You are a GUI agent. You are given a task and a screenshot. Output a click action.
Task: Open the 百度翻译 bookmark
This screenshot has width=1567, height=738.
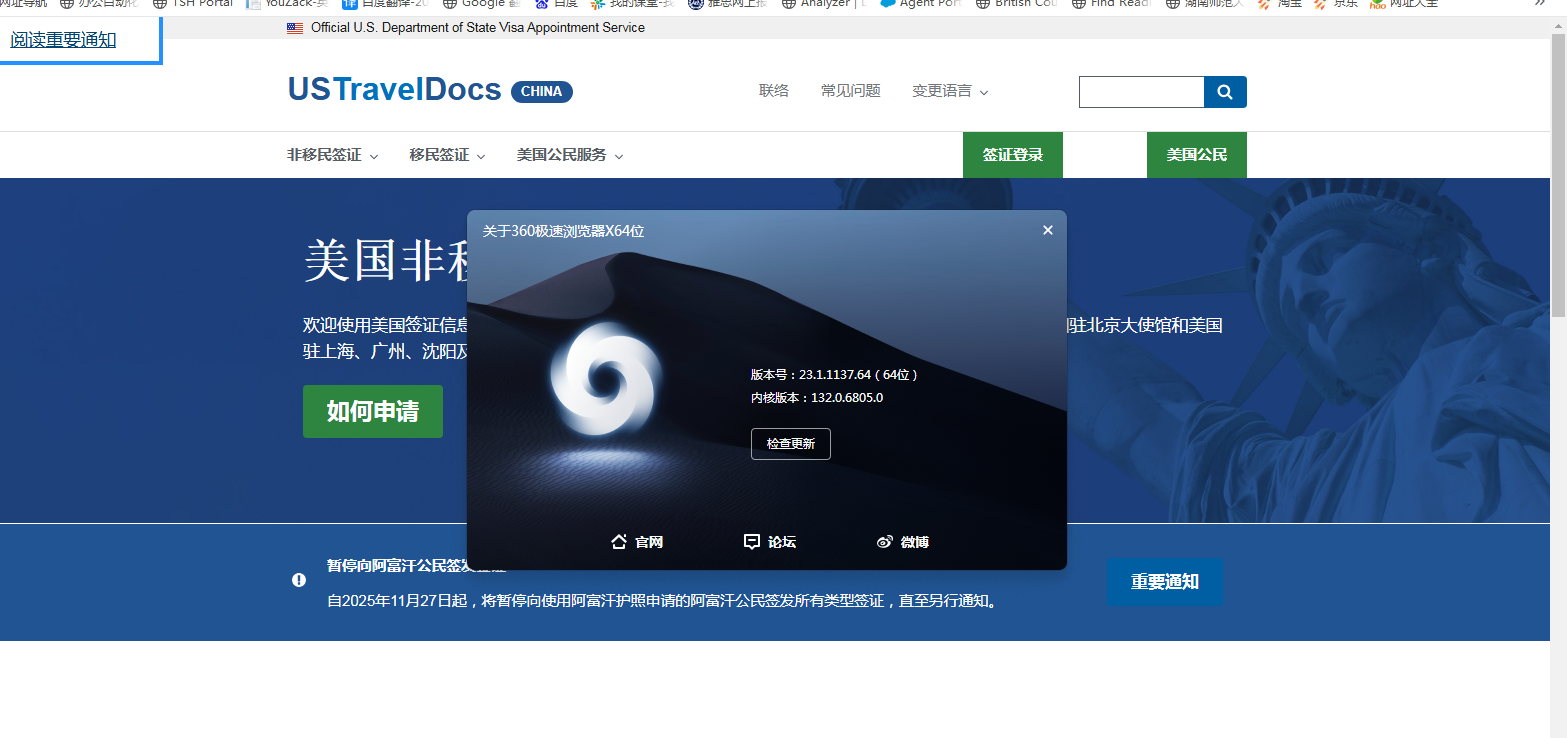click(384, 4)
